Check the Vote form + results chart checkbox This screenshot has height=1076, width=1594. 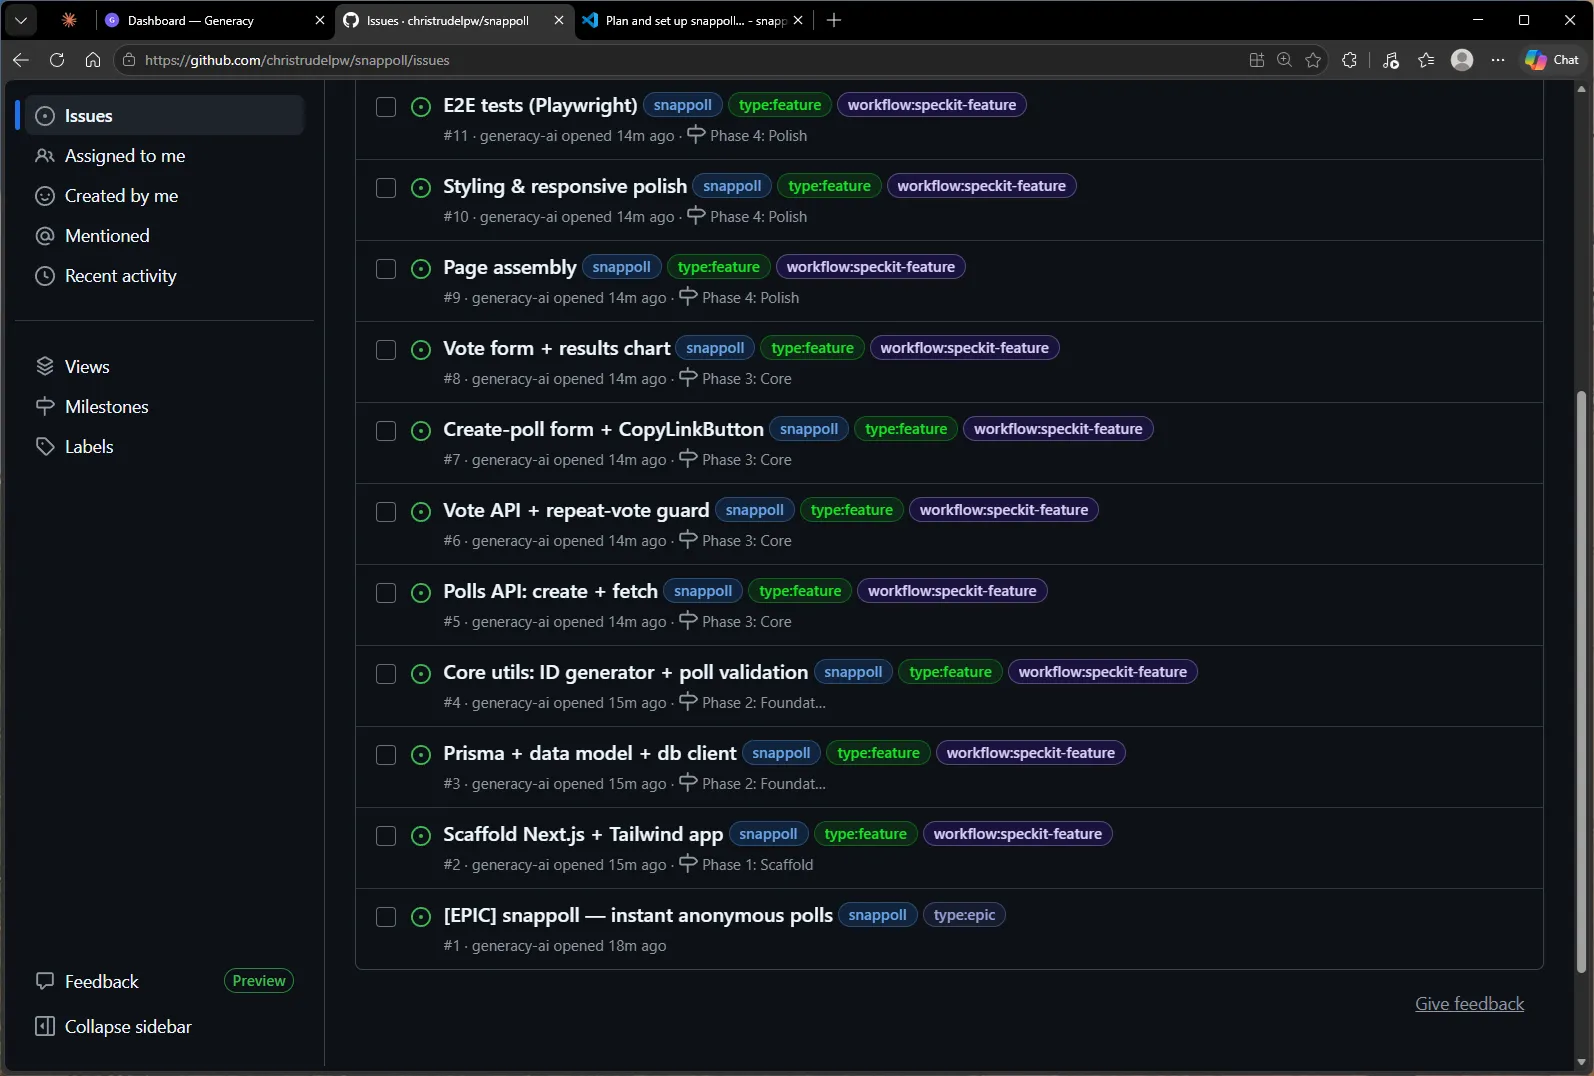(386, 349)
